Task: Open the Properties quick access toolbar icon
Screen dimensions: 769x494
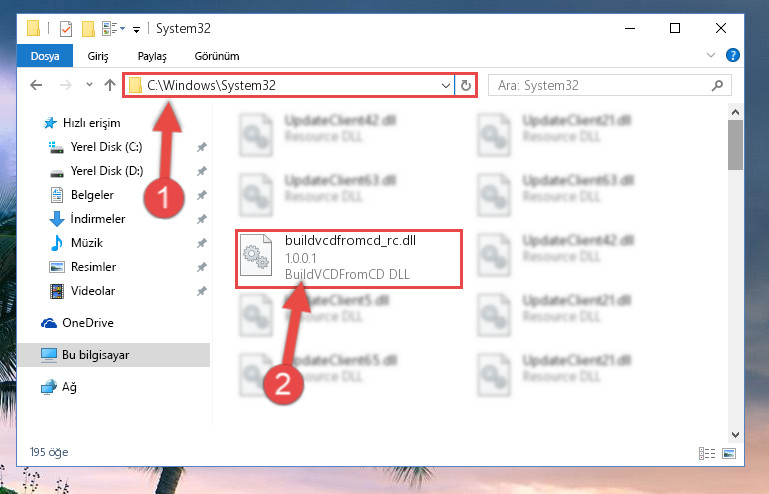Action: point(66,28)
